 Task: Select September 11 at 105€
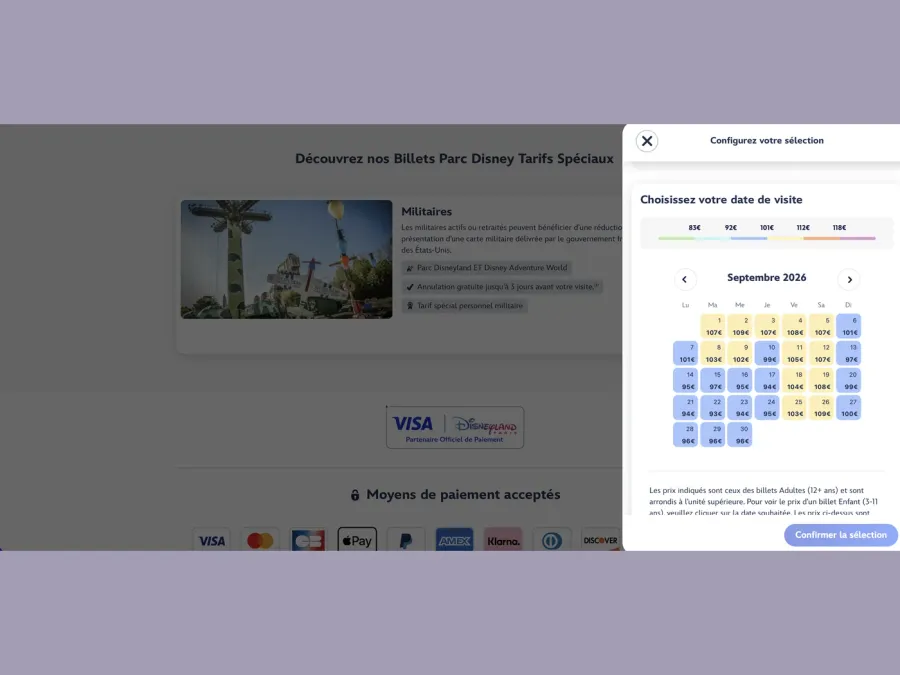click(794, 353)
